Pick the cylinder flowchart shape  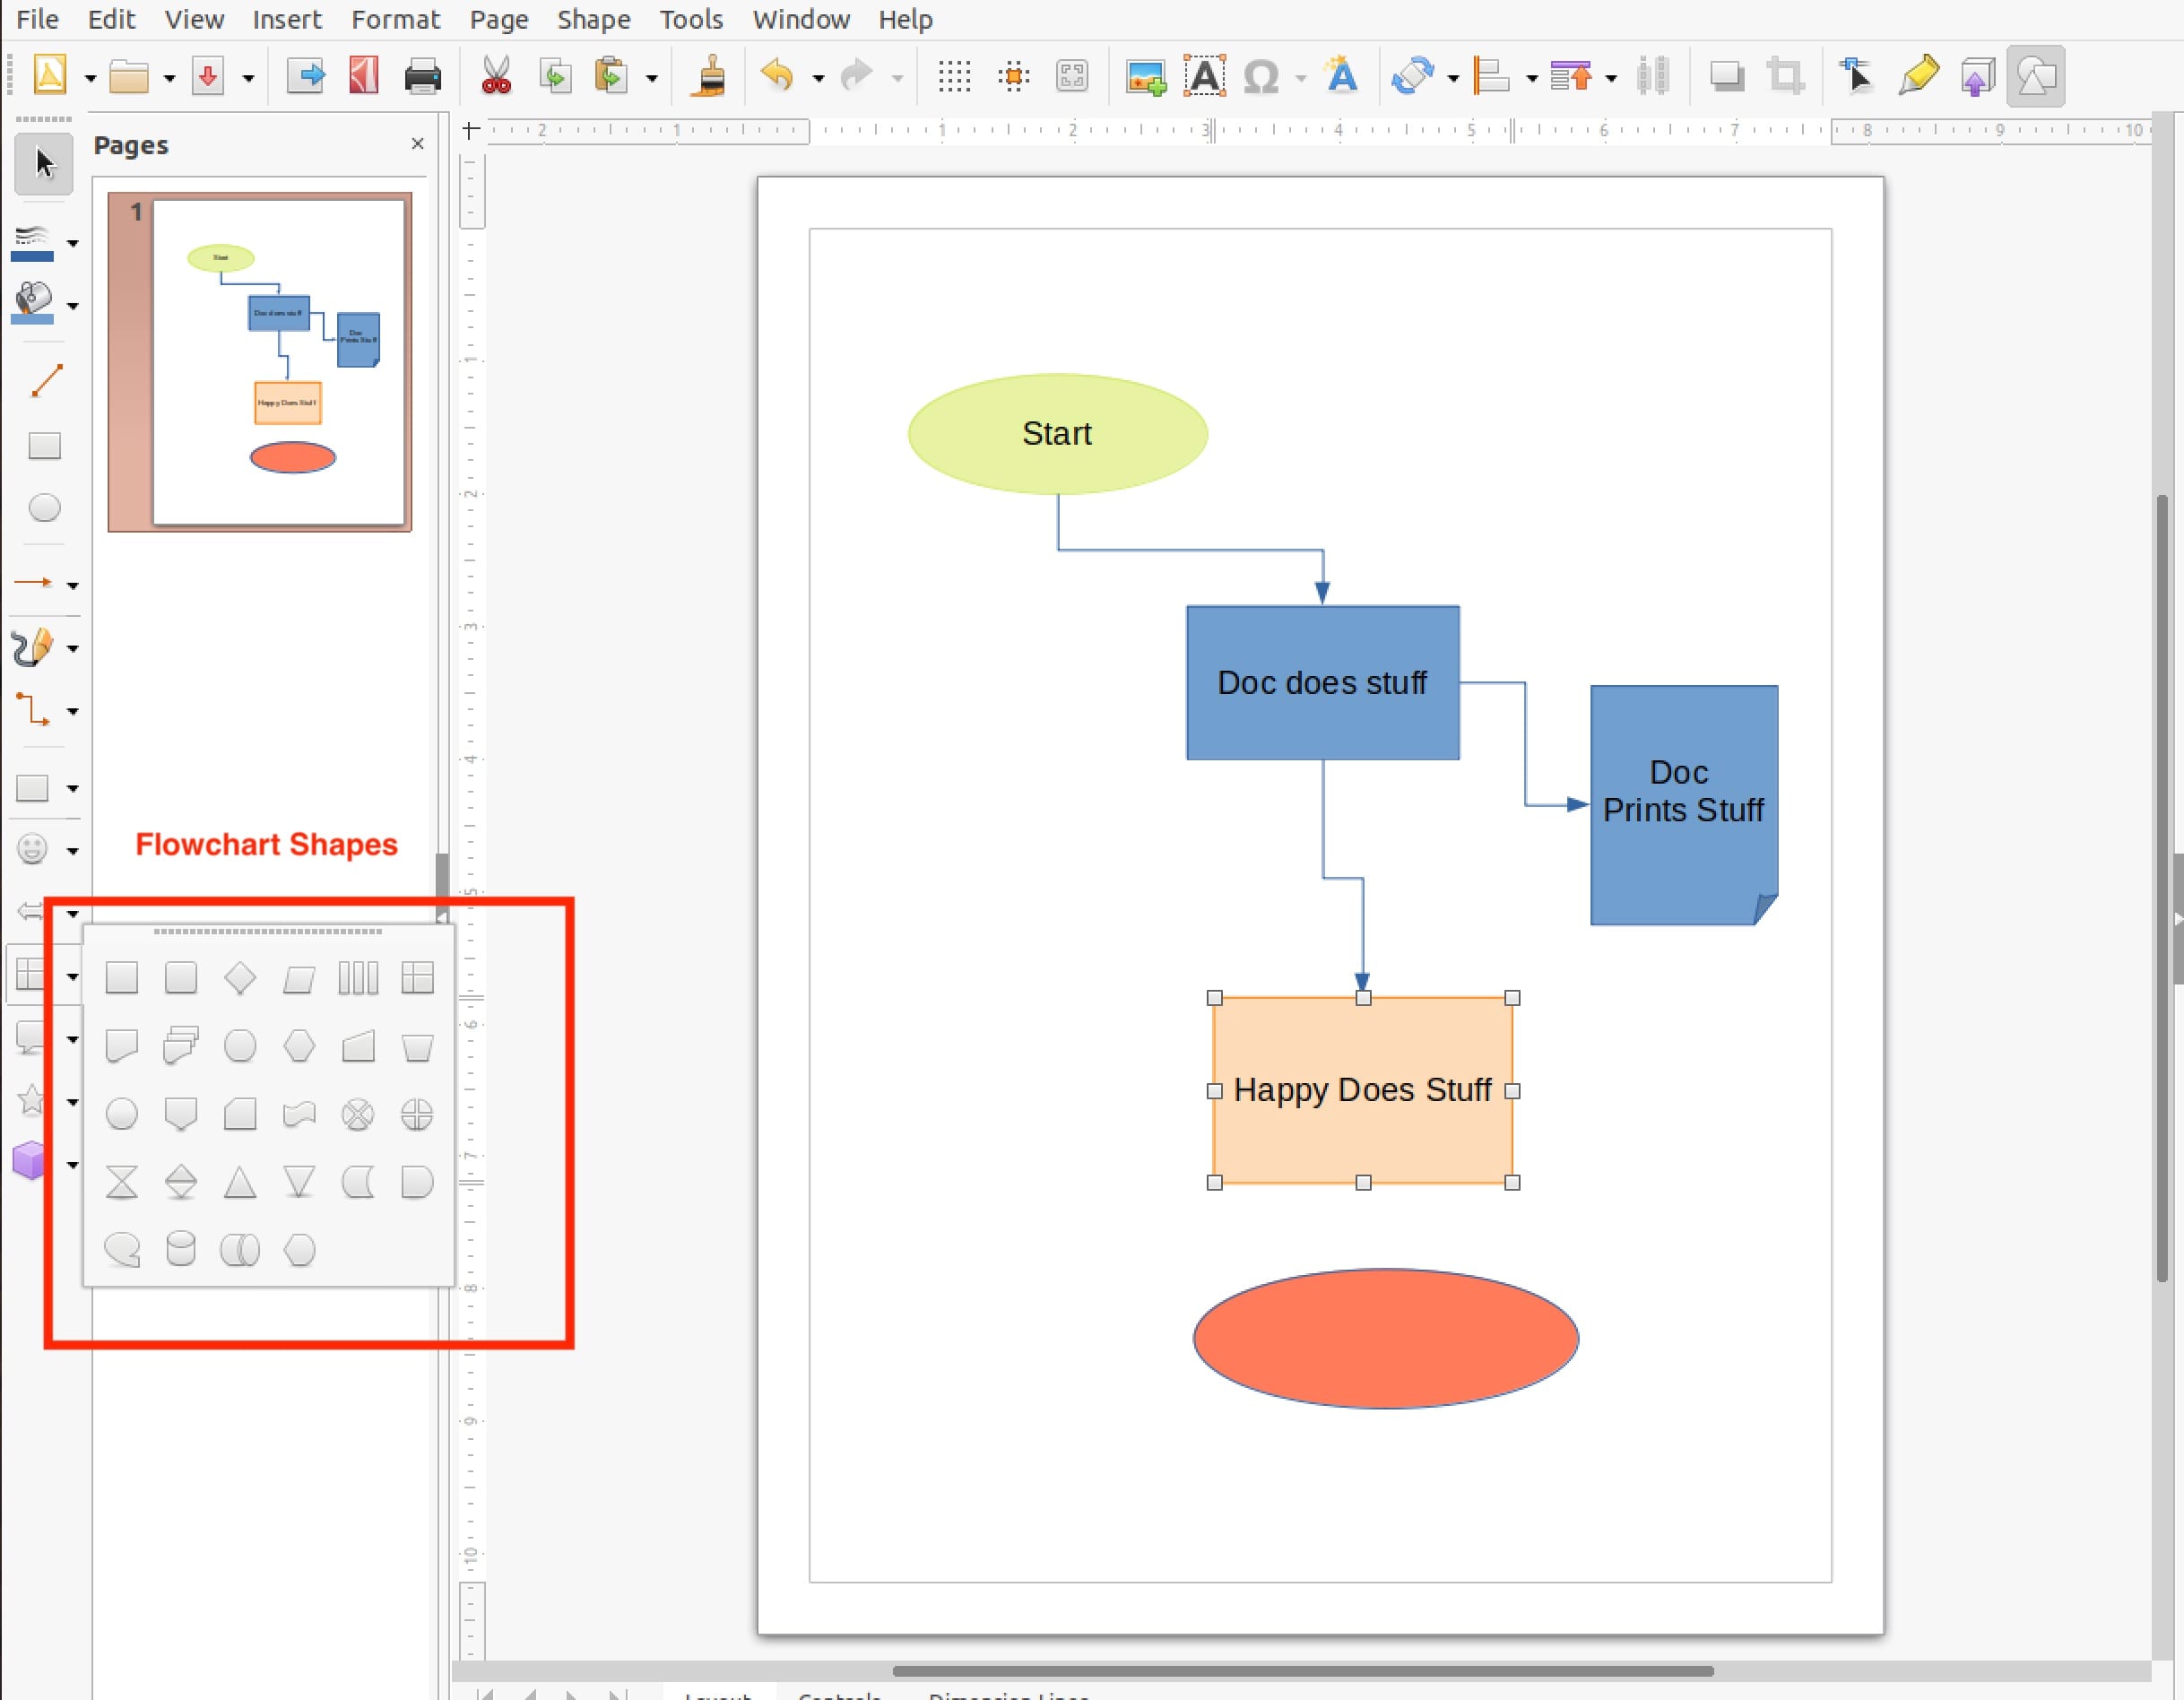(180, 1249)
